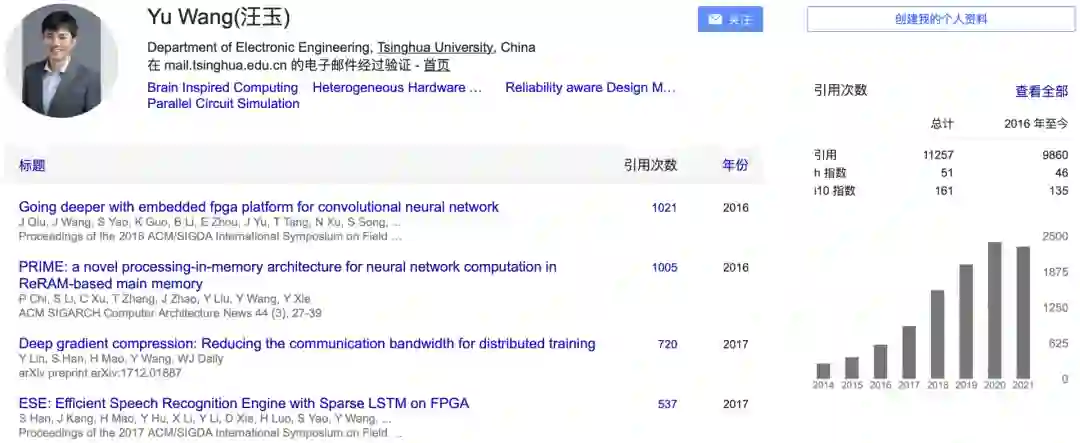Click the 2016 年至今 column header
Screen dimensions: 1080x443
tap(1036, 124)
